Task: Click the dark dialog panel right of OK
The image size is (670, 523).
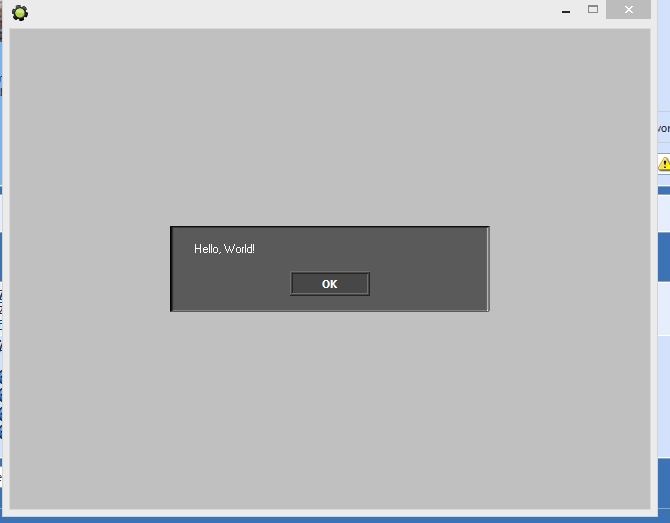Action: [428, 284]
